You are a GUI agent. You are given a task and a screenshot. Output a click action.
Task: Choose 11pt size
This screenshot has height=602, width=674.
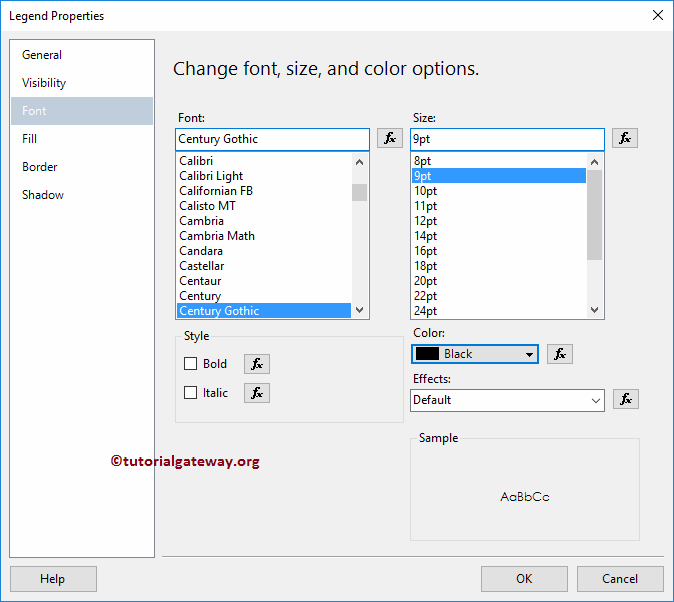tap(499, 206)
